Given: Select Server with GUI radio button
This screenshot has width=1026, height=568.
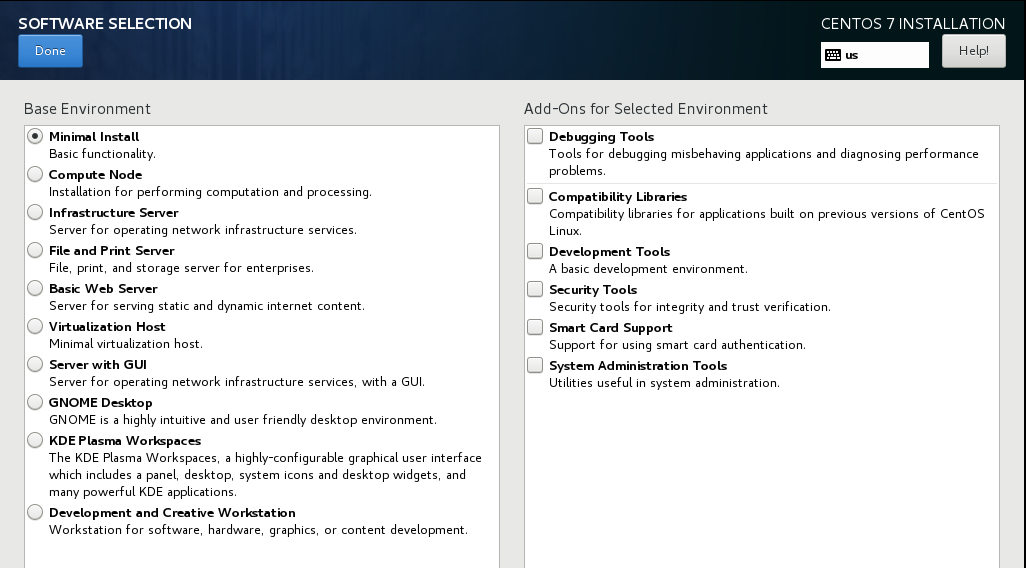Looking at the screenshot, I should coord(35,364).
